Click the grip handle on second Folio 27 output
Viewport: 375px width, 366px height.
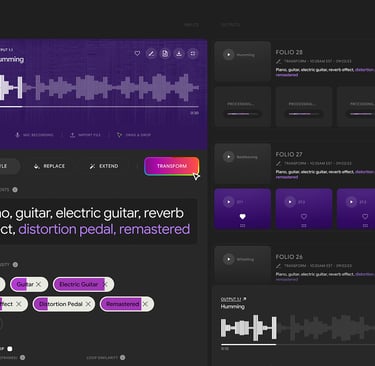[x=304, y=226]
